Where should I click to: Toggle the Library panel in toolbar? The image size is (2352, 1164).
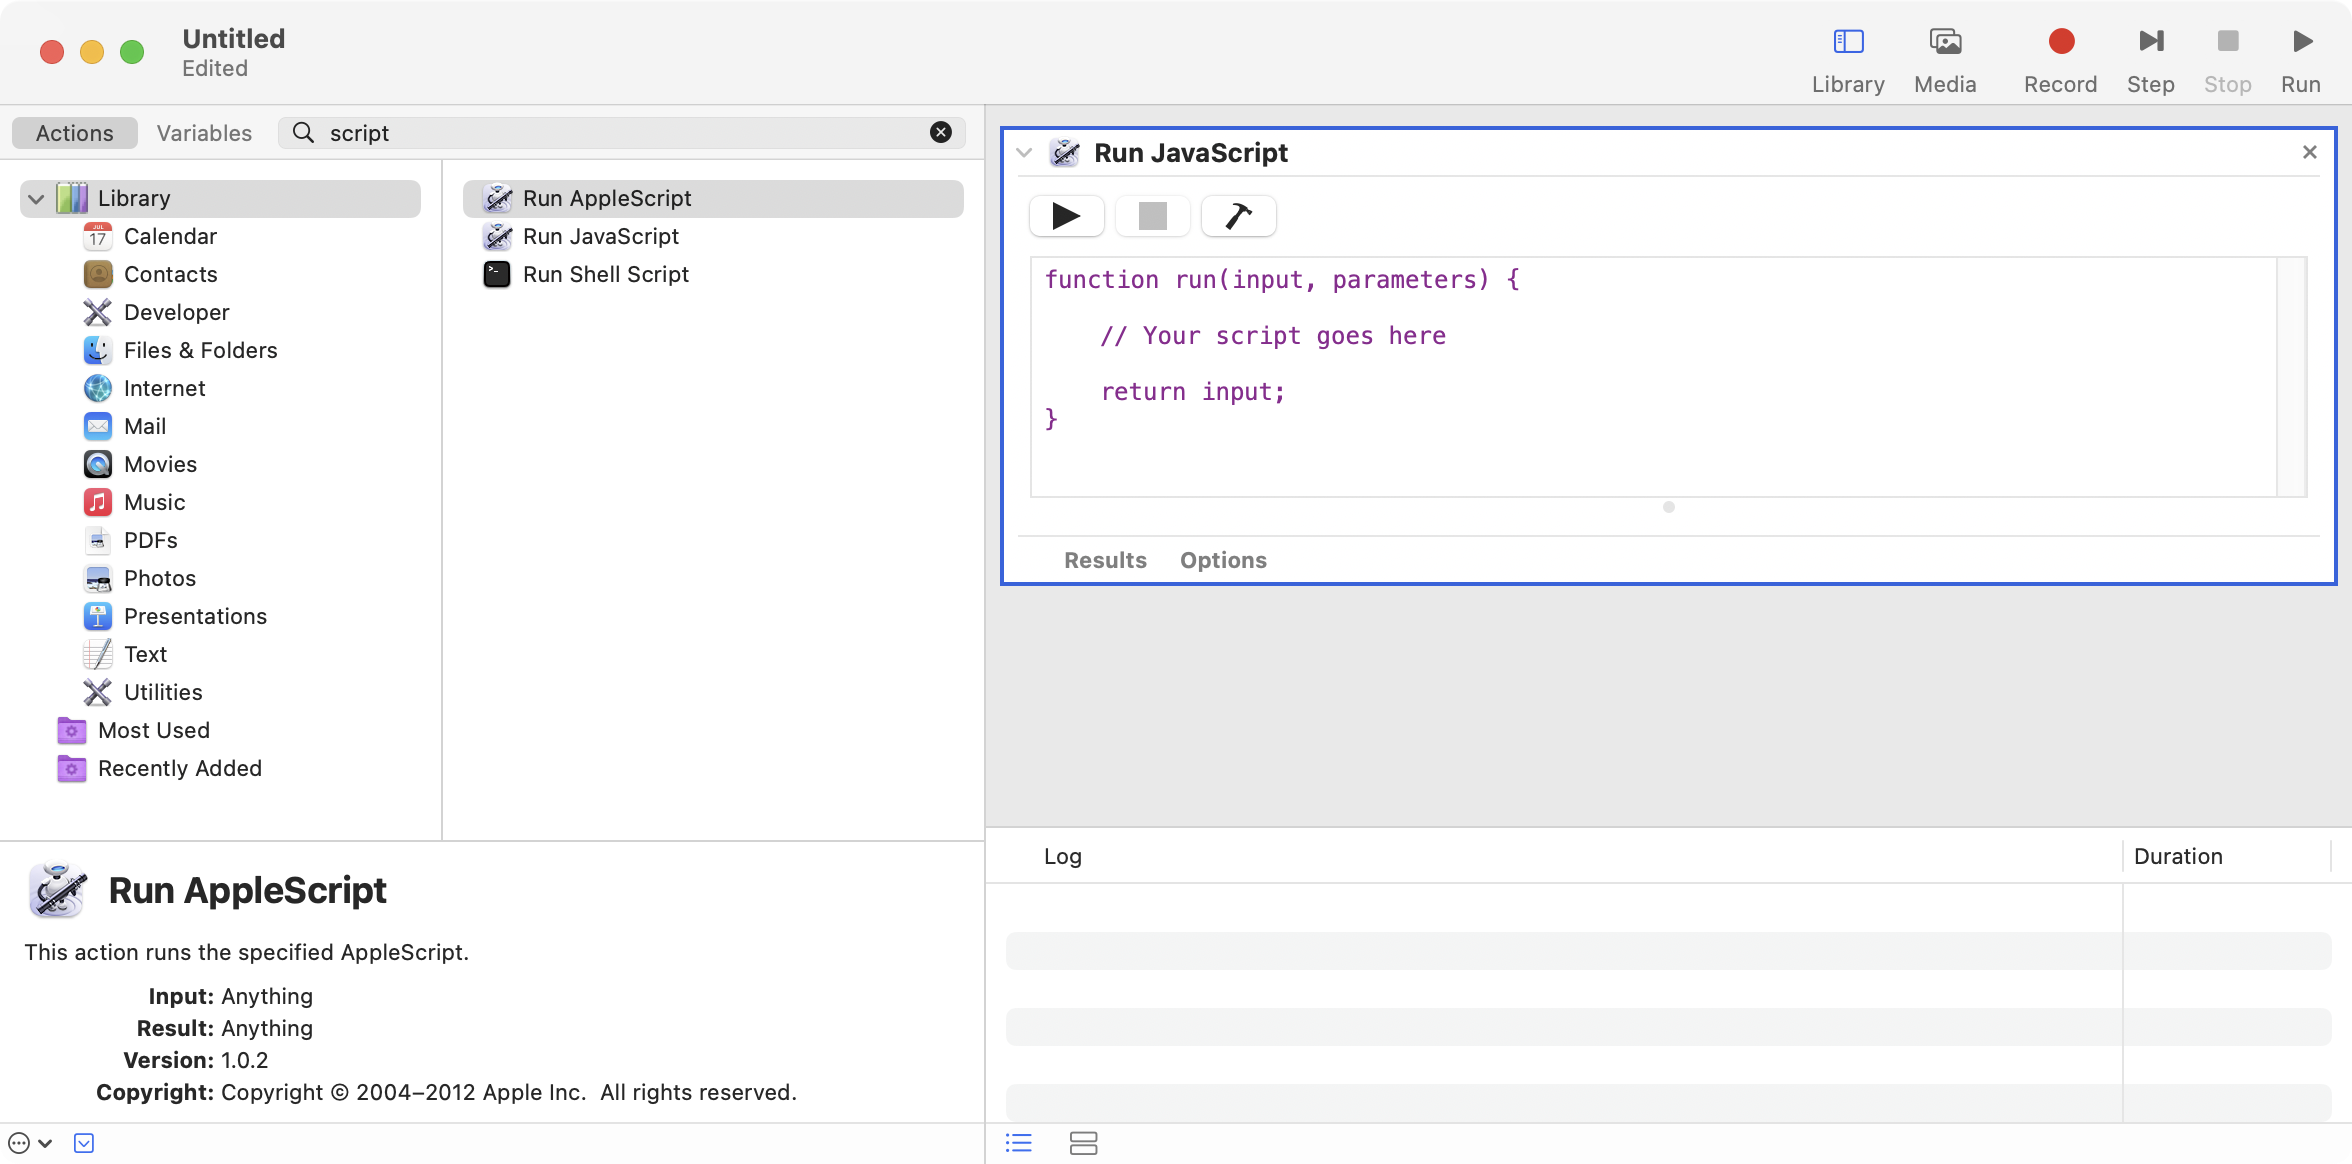[1848, 59]
